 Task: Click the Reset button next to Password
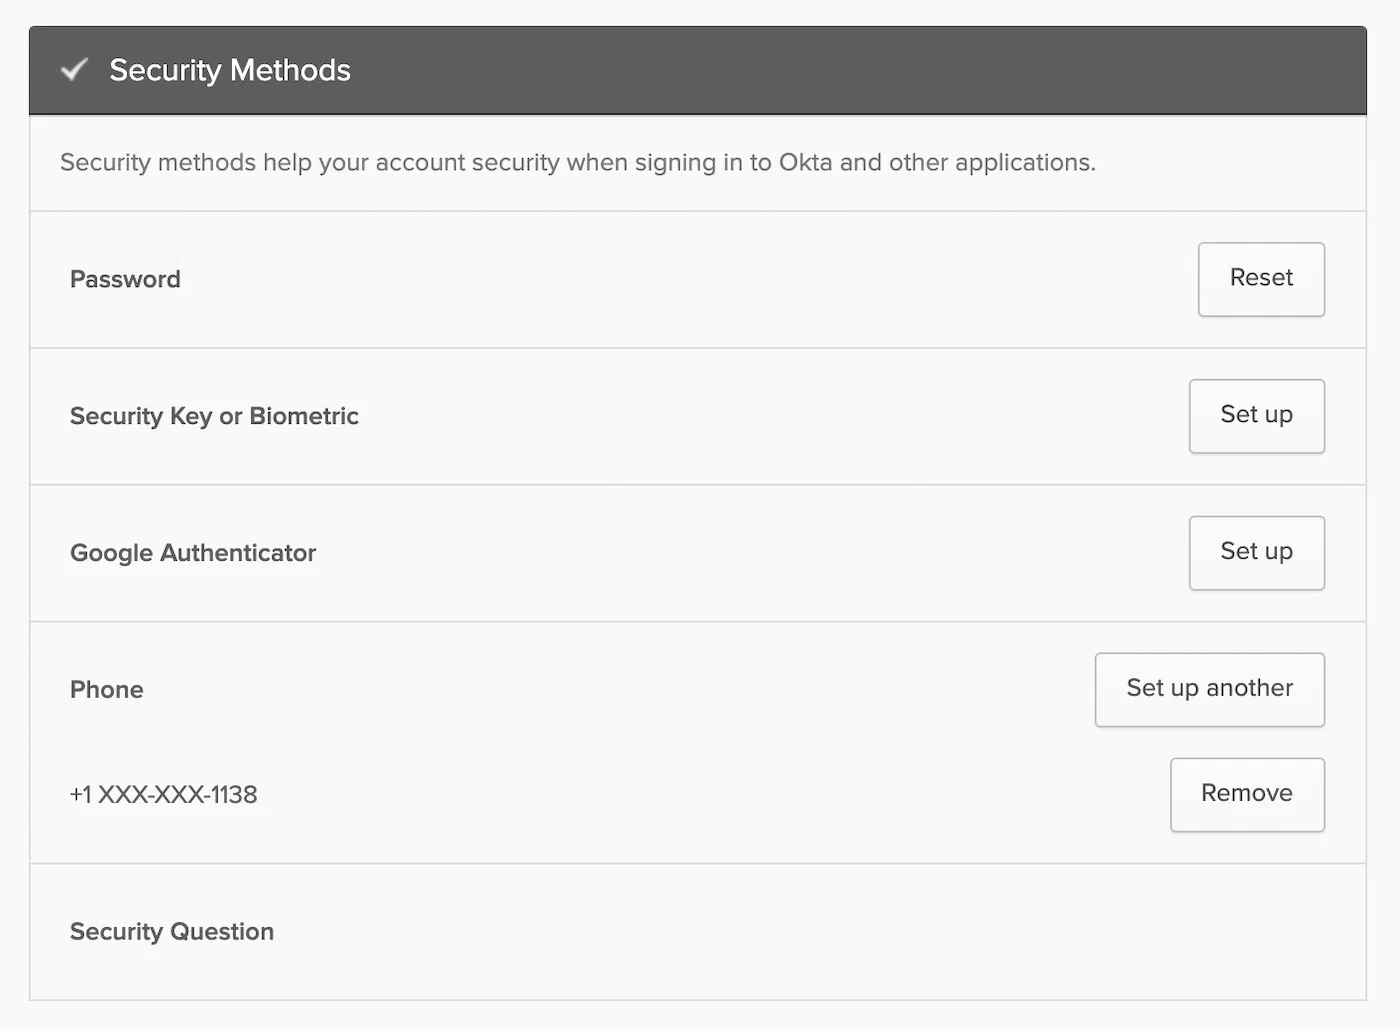(x=1260, y=279)
